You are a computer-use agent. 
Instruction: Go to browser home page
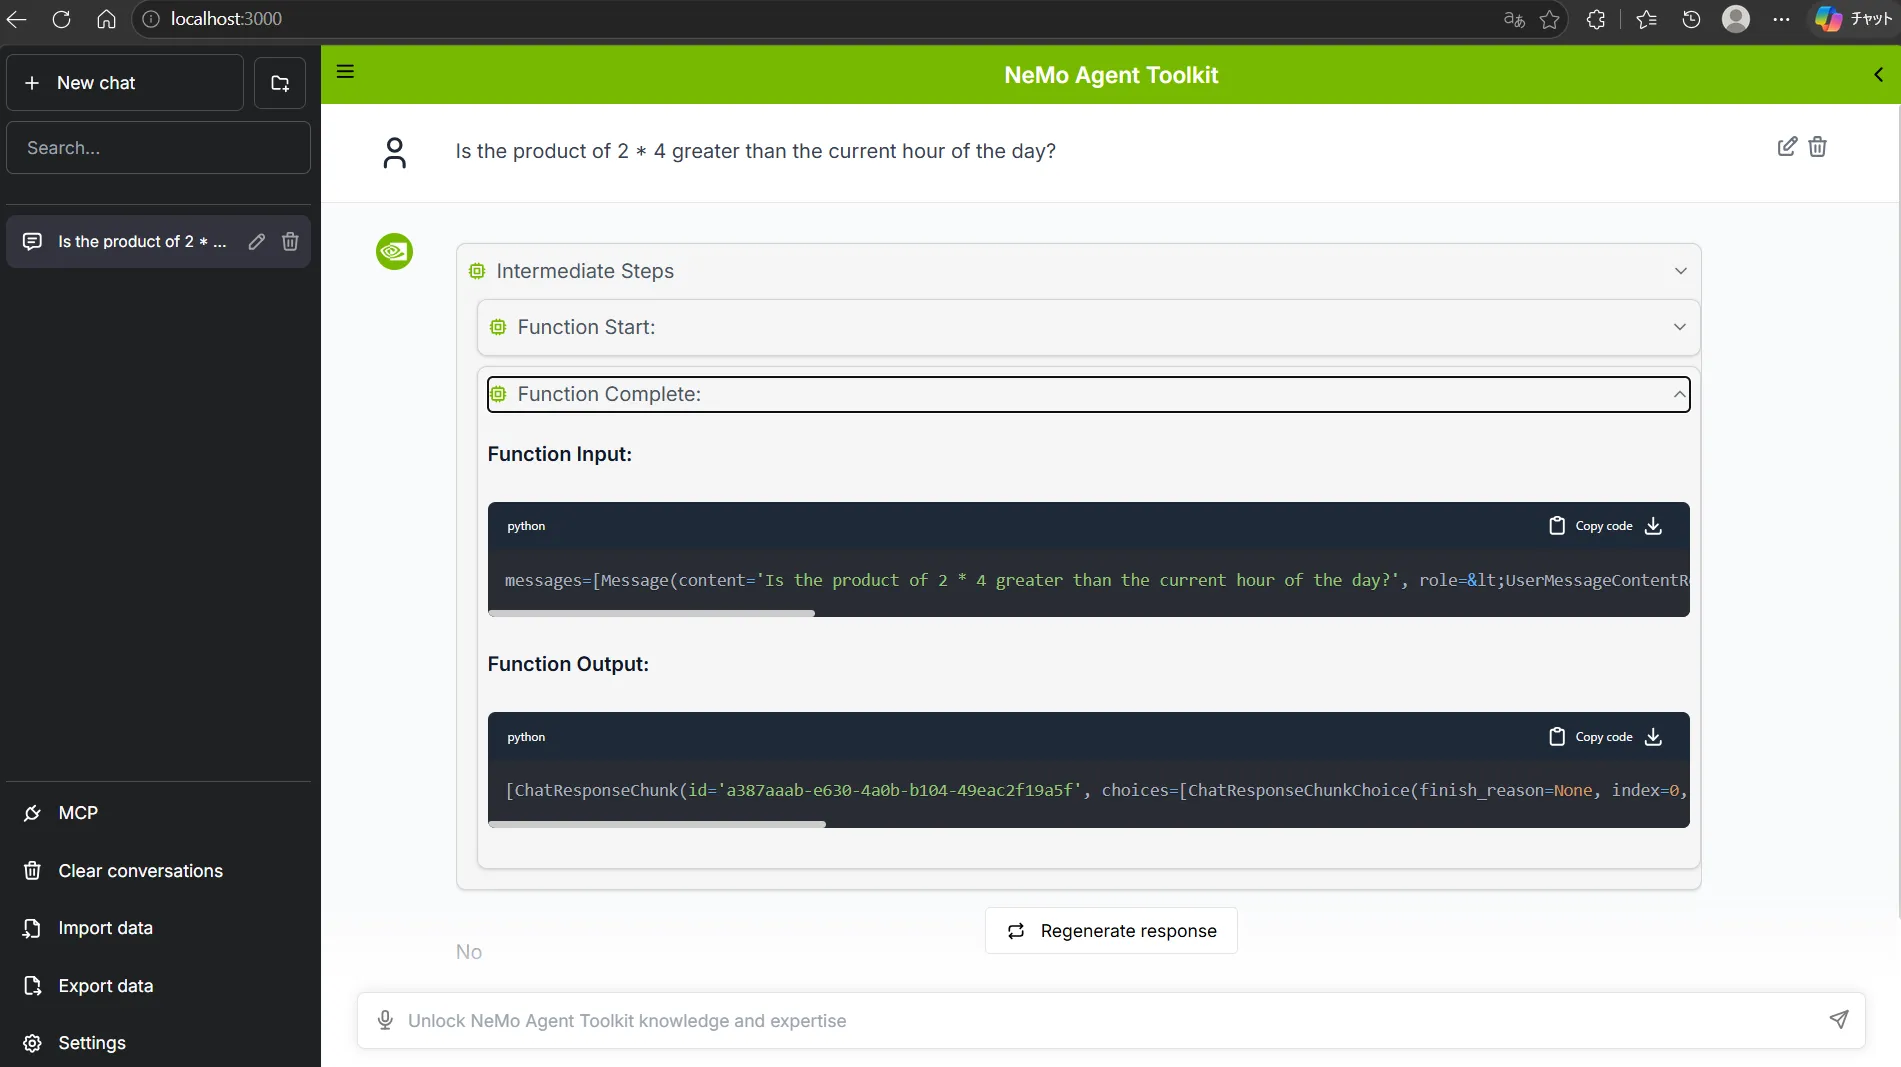click(106, 19)
